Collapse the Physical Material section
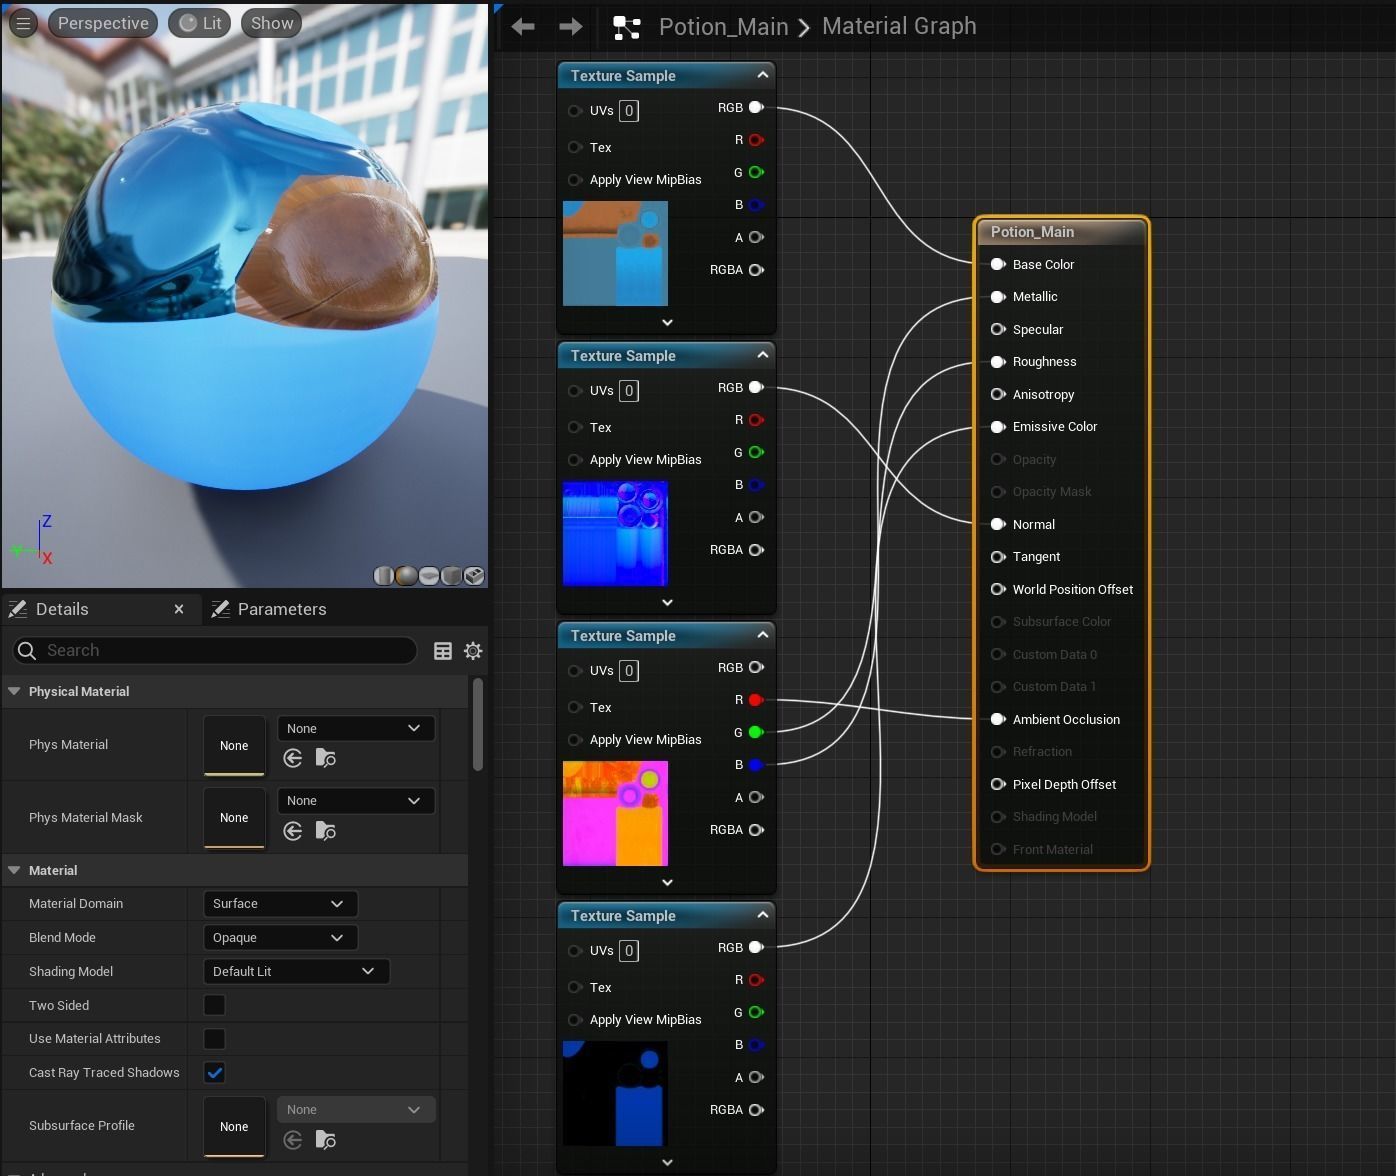 pyautogui.click(x=14, y=691)
